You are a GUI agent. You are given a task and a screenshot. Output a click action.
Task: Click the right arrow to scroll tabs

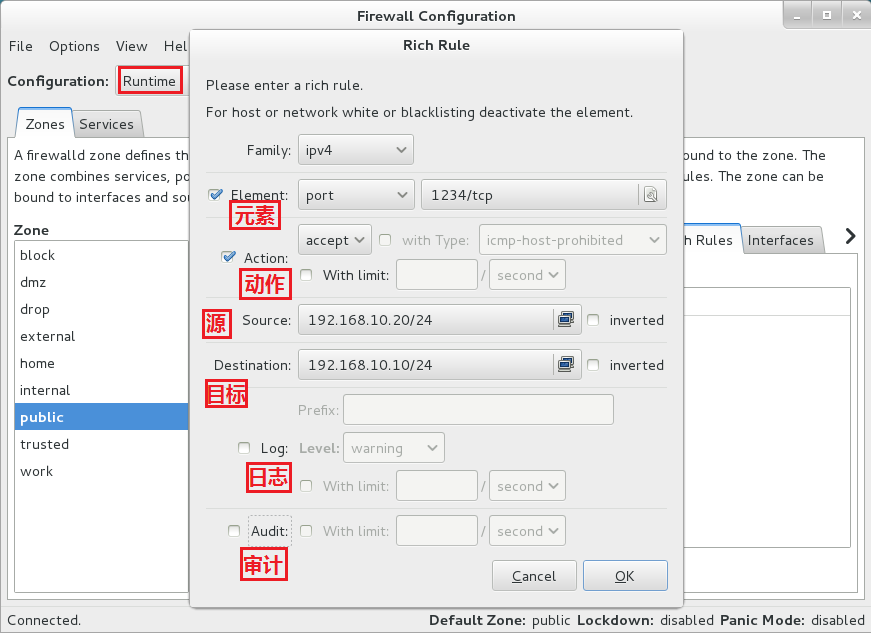851,236
